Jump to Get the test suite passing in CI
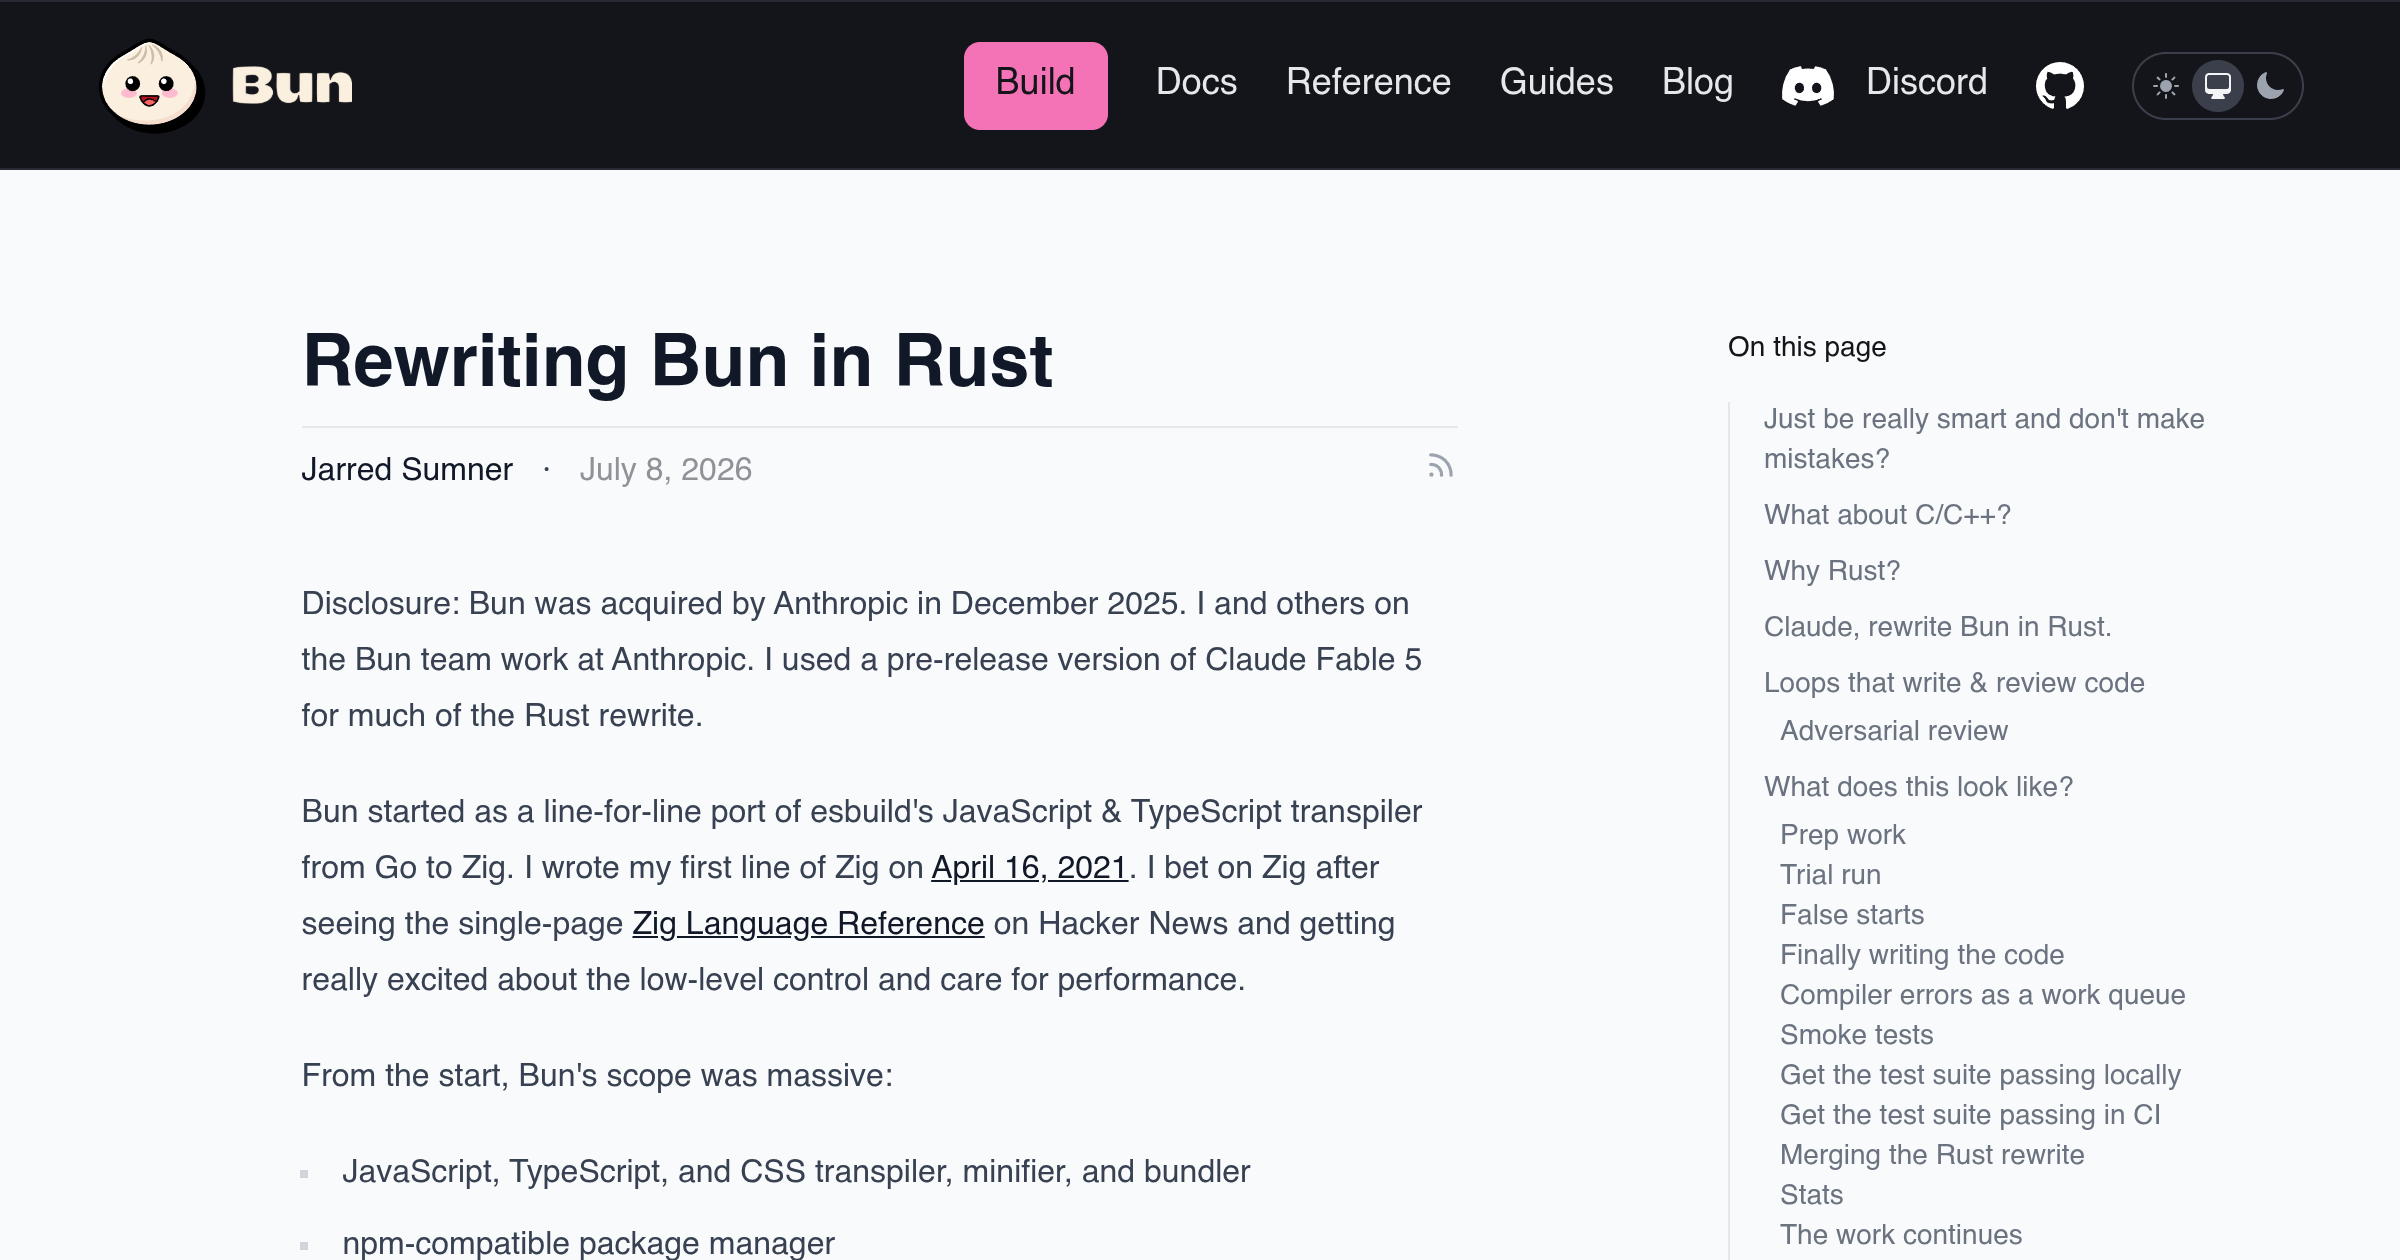2400x1260 pixels. point(1970,1114)
